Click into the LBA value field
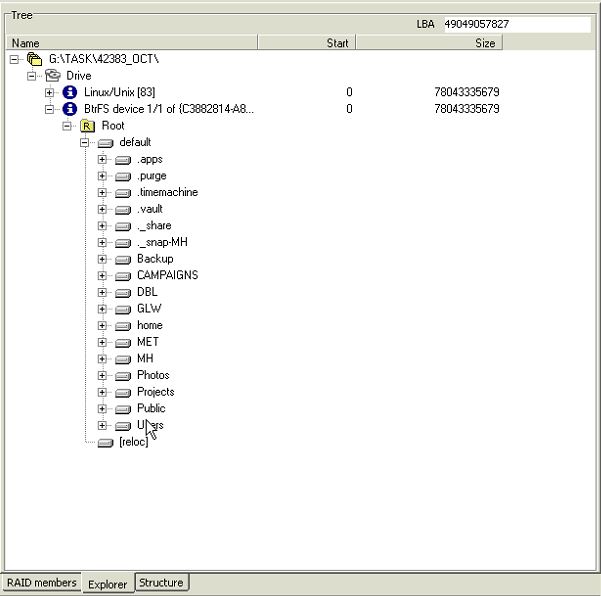This screenshot has width=601, height=596. (x=517, y=25)
